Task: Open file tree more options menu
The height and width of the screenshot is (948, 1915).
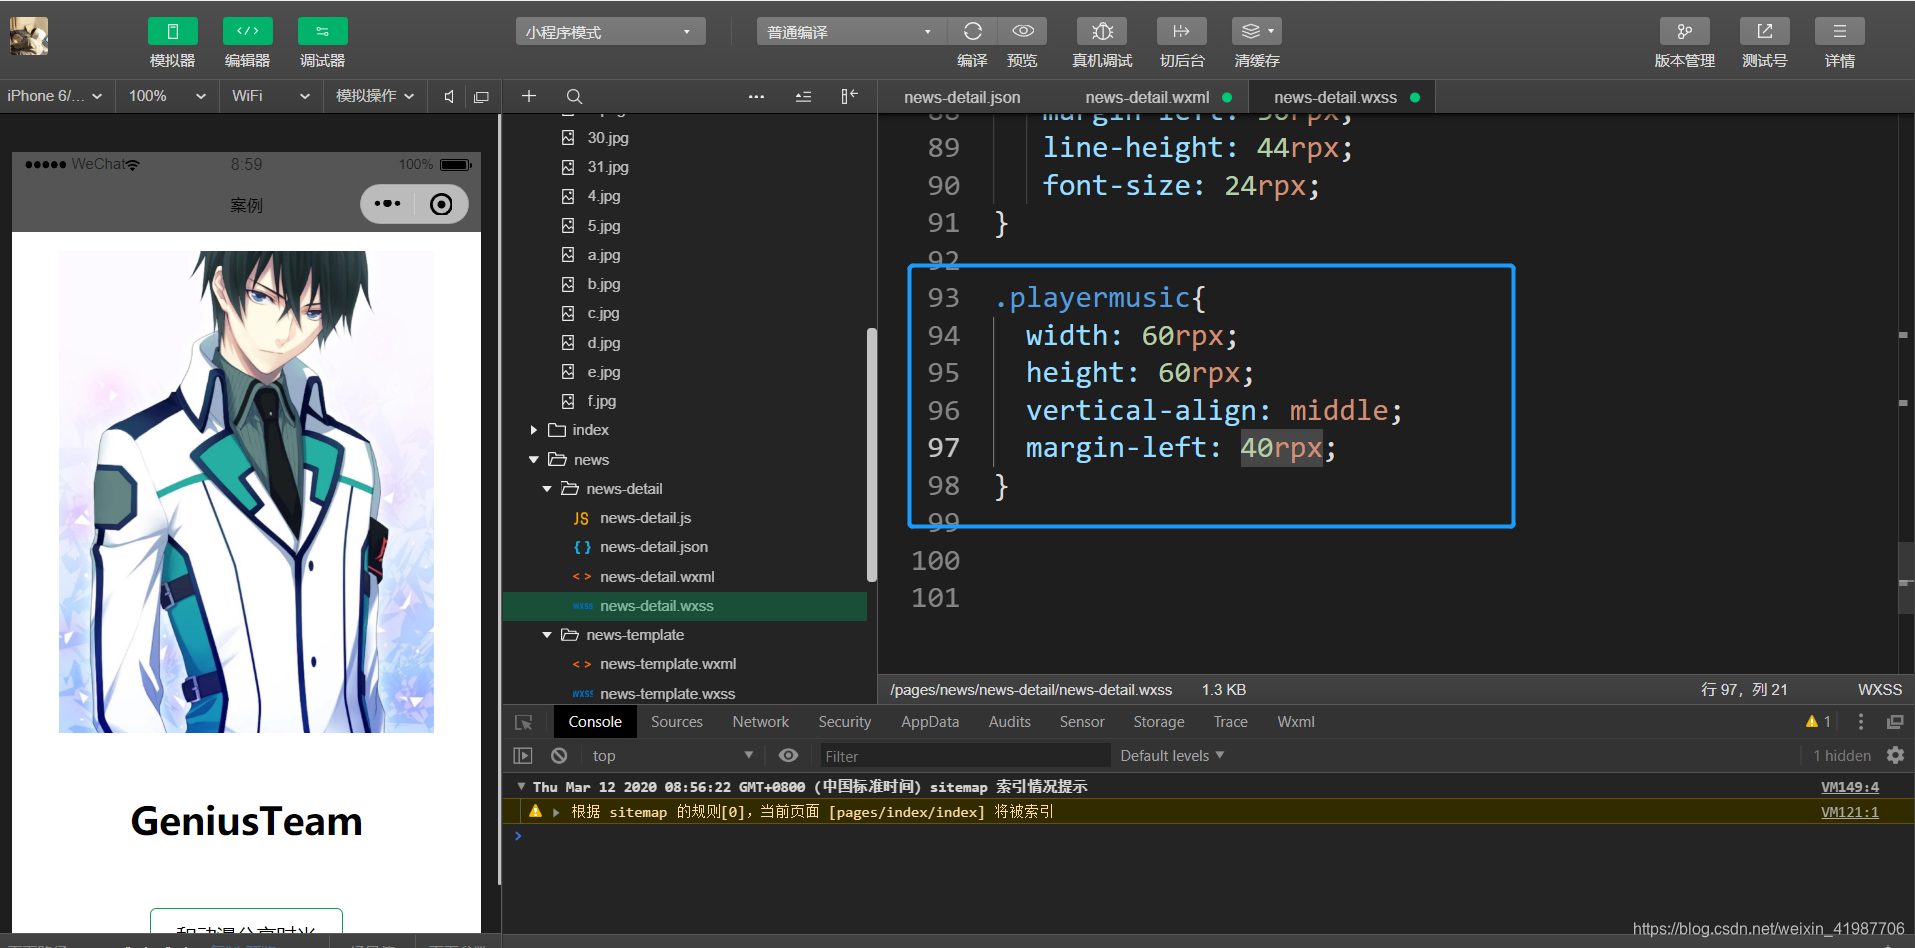Action: [756, 97]
